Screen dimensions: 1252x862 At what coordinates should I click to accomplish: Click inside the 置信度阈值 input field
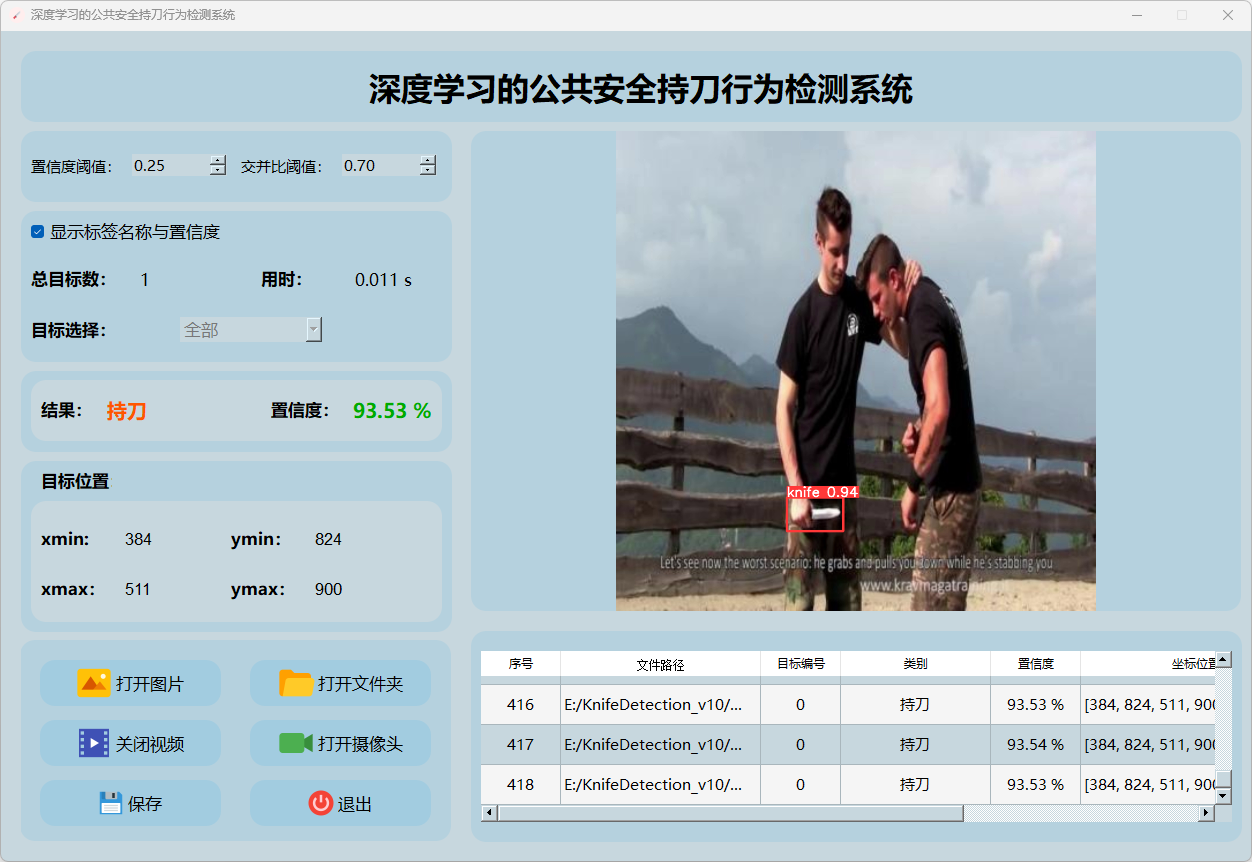[168, 166]
